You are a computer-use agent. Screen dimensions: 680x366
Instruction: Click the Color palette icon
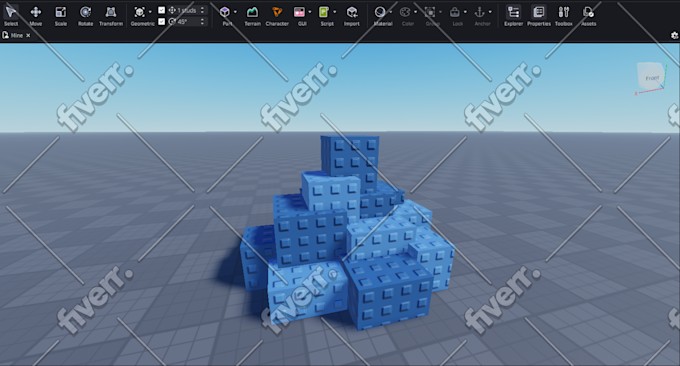(x=405, y=12)
